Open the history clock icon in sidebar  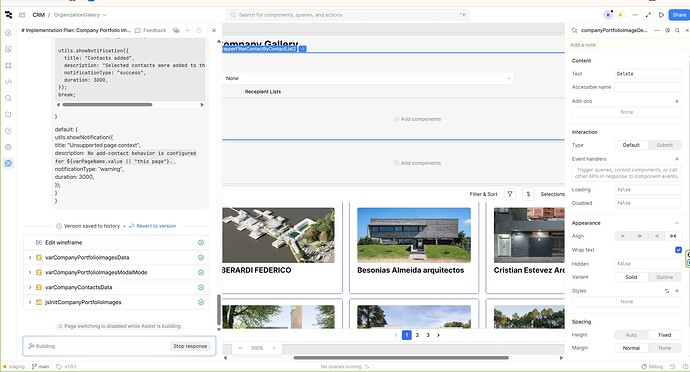(8, 131)
